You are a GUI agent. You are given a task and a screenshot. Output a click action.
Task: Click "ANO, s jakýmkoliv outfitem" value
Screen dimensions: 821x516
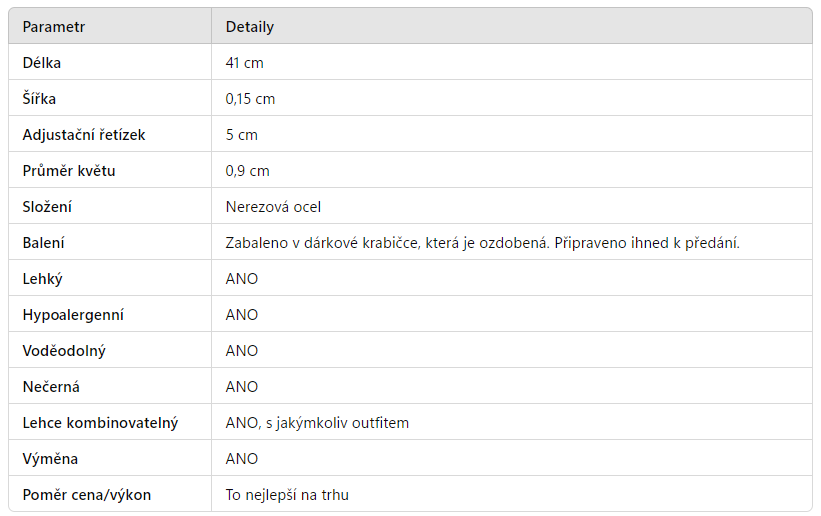[317, 423]
